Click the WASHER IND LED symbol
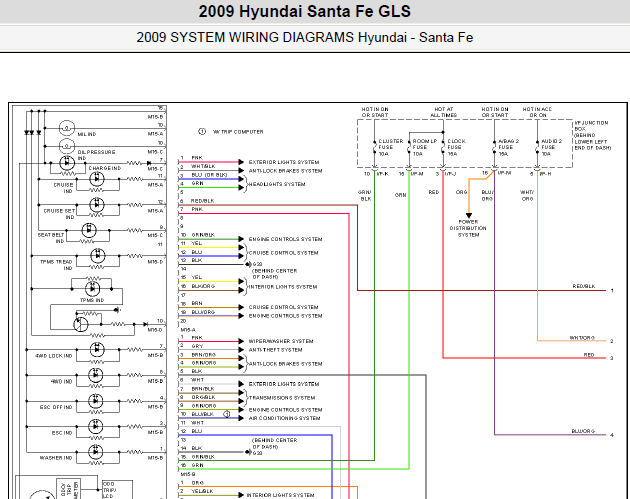The image size is (630, 499). (x=96, y=452)
